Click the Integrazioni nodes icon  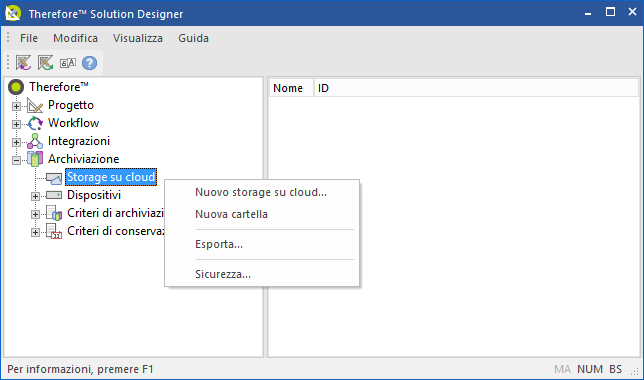35,141
